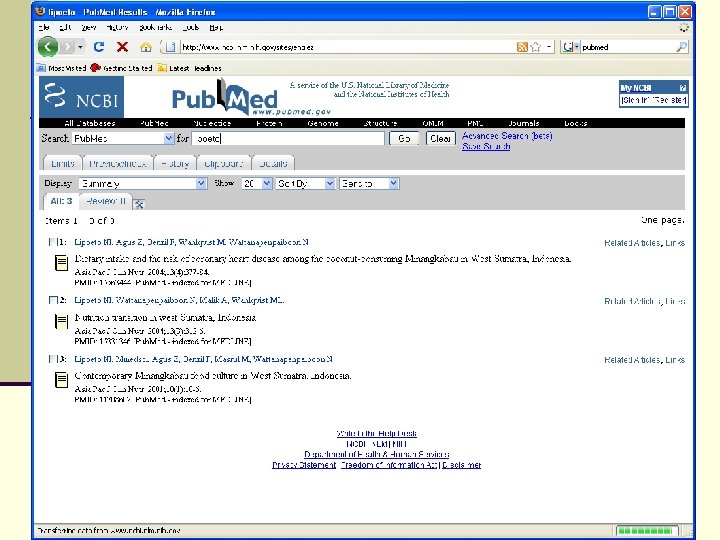Click the green Back navigation button
This screenshot has width=720, height=540.
click(x=48, y=47)
